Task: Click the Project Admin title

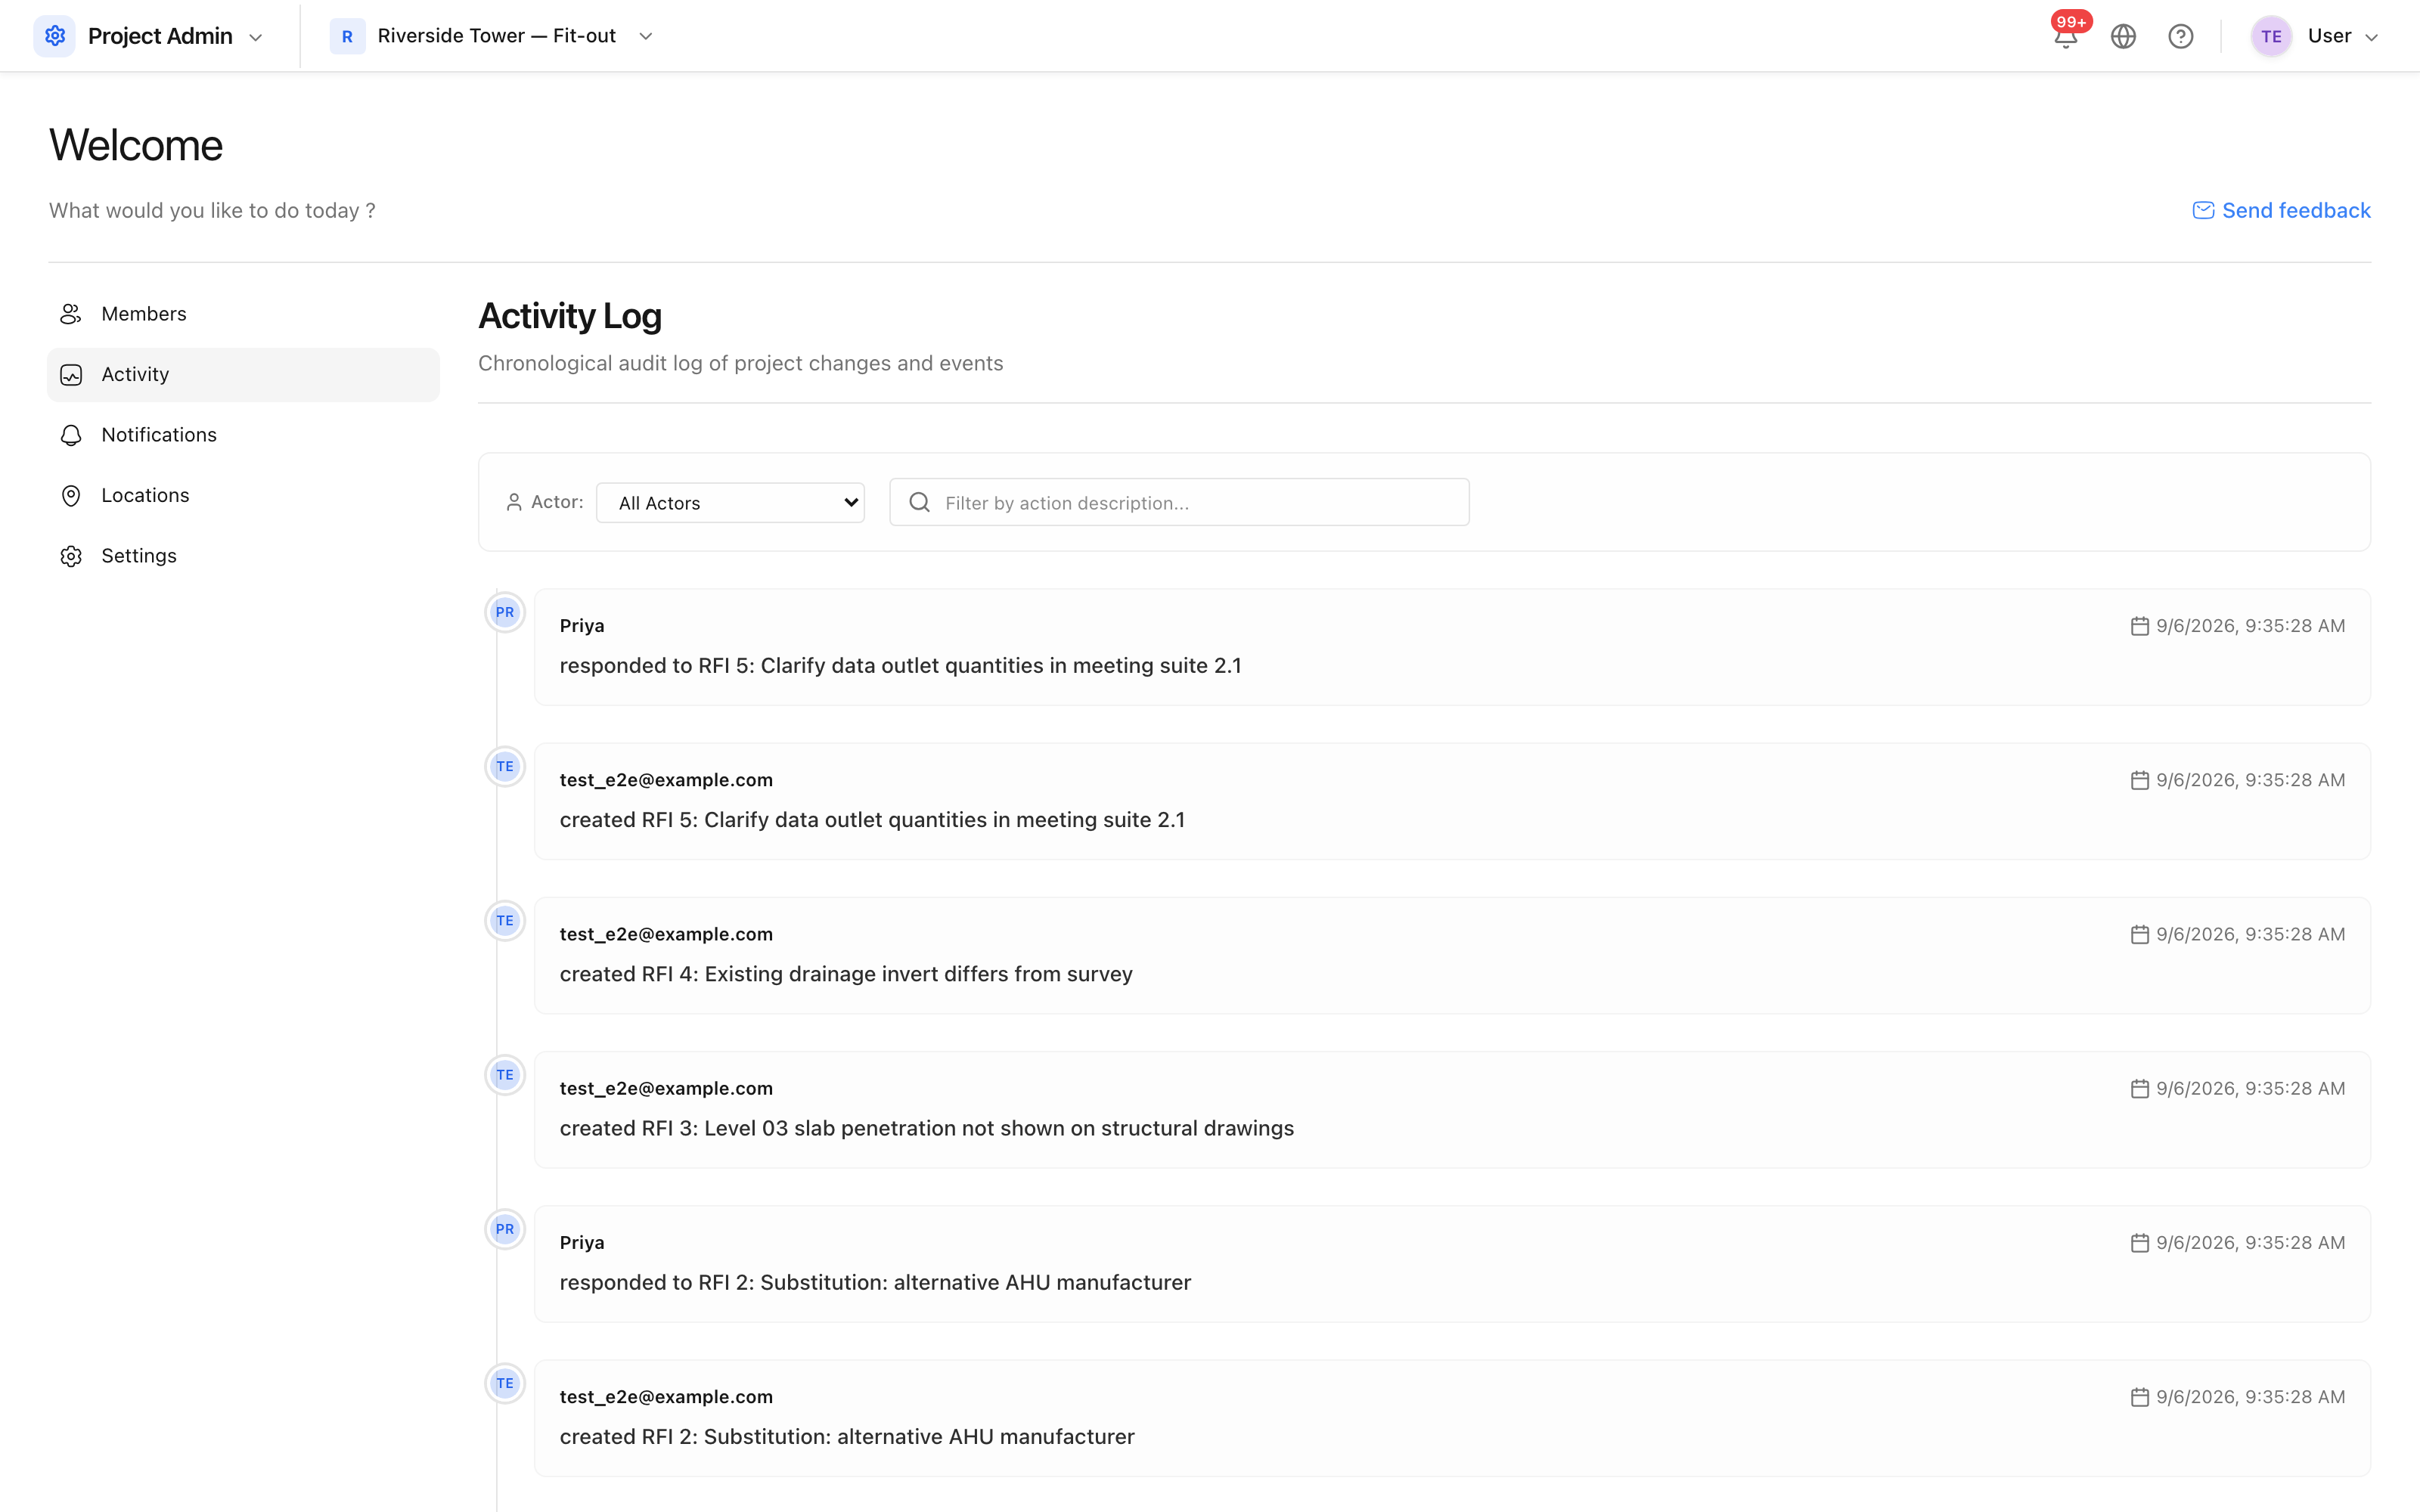Action: pyautogui.click(x=160, y=36)
